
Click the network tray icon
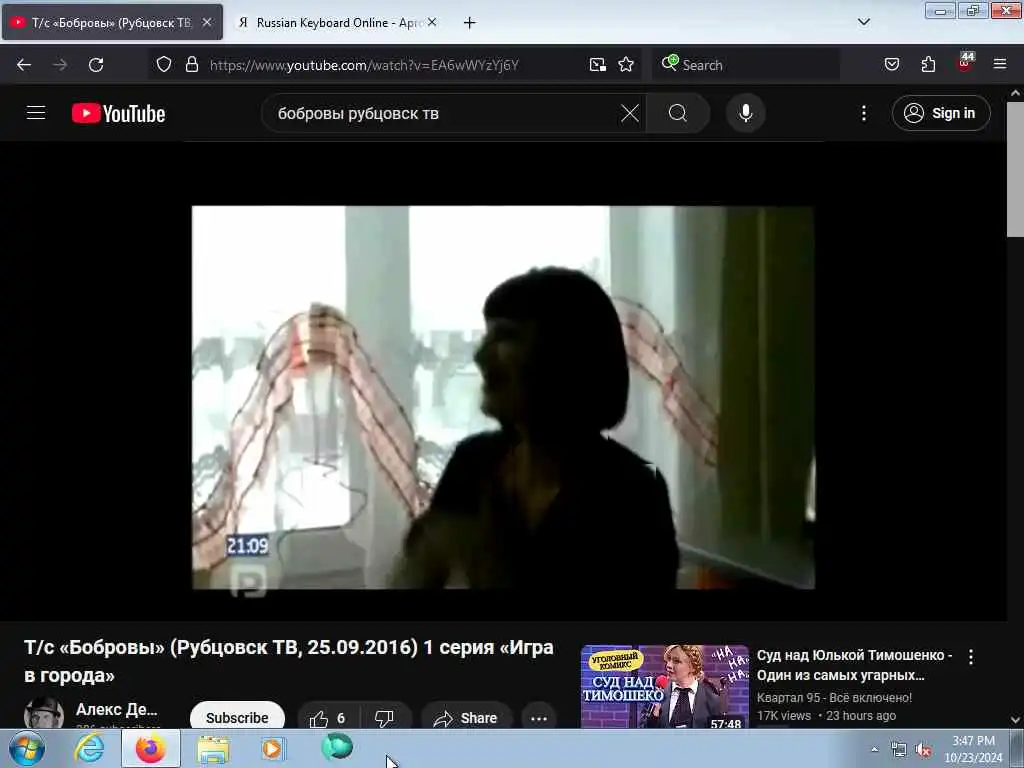pyautogui.click(x=899, y=750)
